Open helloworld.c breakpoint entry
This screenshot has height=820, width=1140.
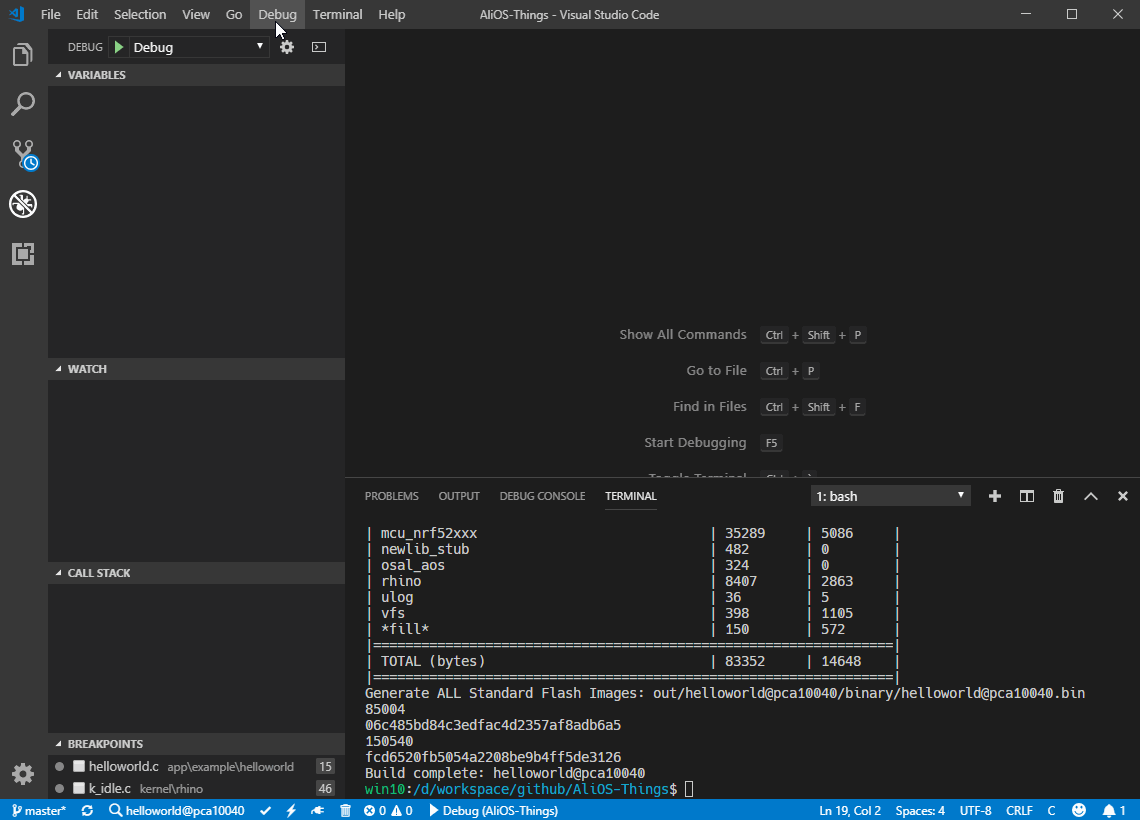[x=196, y=766]
